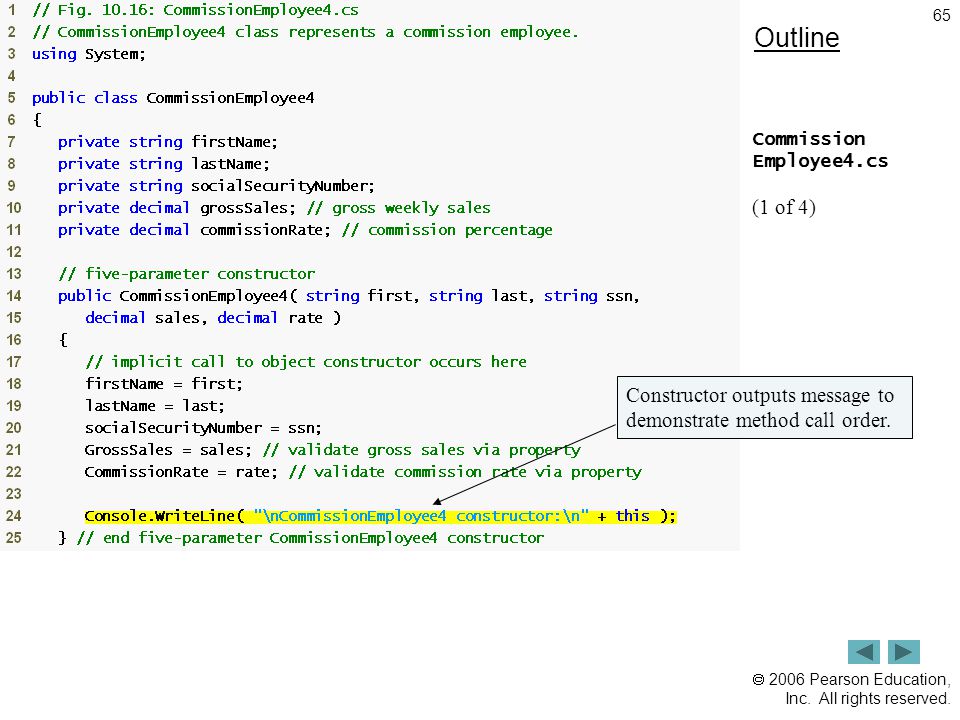Click the '// commission percentage' comment

(447, 230)
